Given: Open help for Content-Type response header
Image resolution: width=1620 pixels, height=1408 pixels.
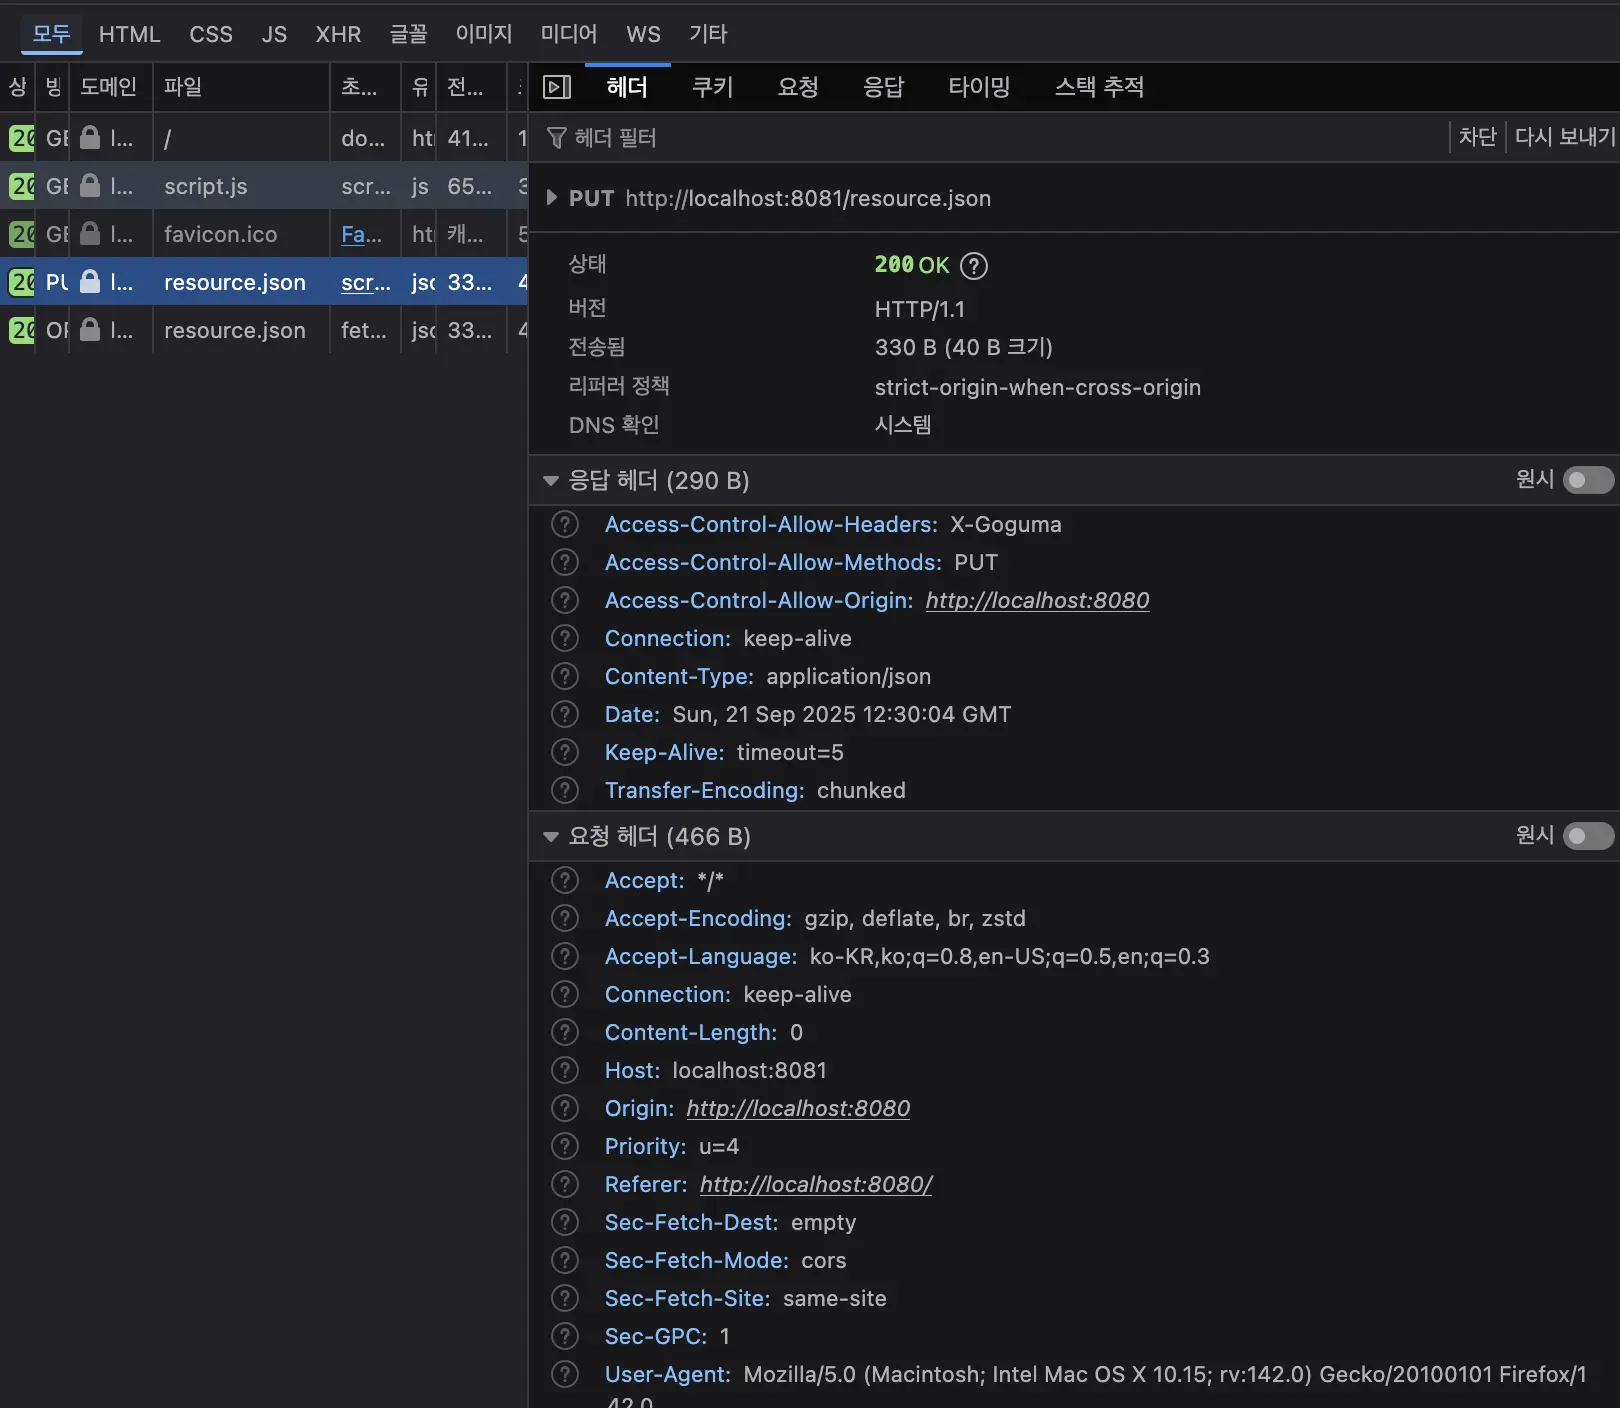Looking at the screenshot, I should (565, 677).
